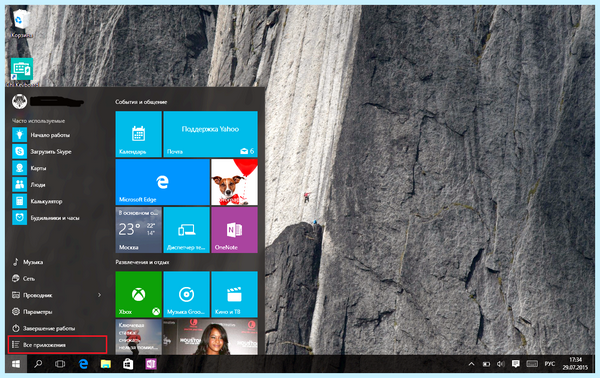The height and width of the screenshot is (378, 600).
Task: Open the Store from the taskbar
Action: click(128, 364)
